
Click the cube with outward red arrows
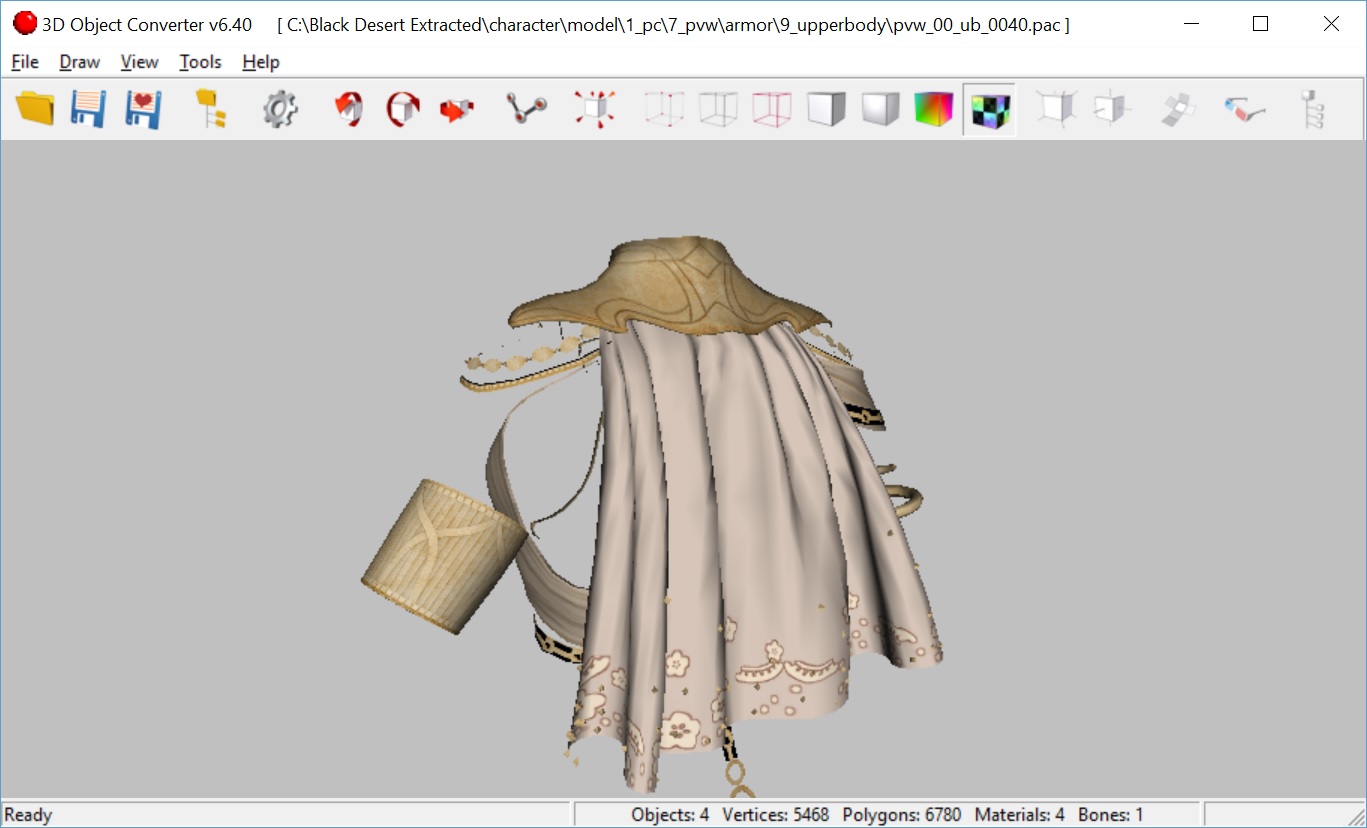pyautogui.click(x=594, y=108)
